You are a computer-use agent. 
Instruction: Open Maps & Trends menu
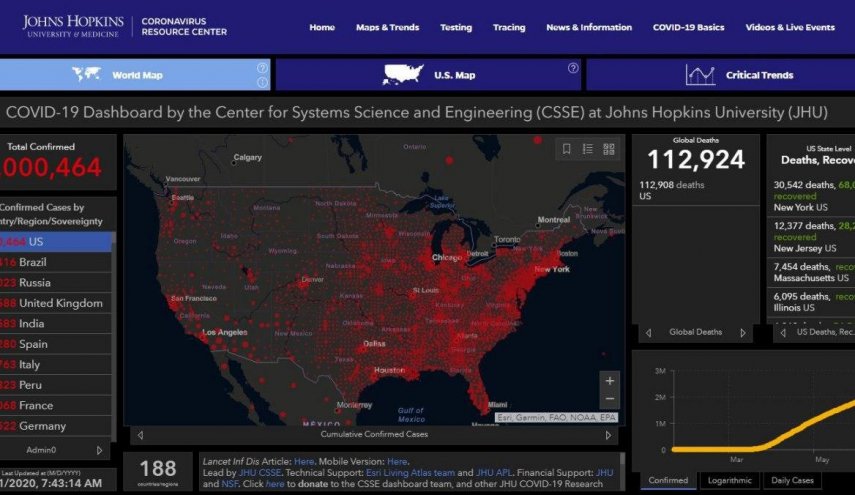pos(387,27)
